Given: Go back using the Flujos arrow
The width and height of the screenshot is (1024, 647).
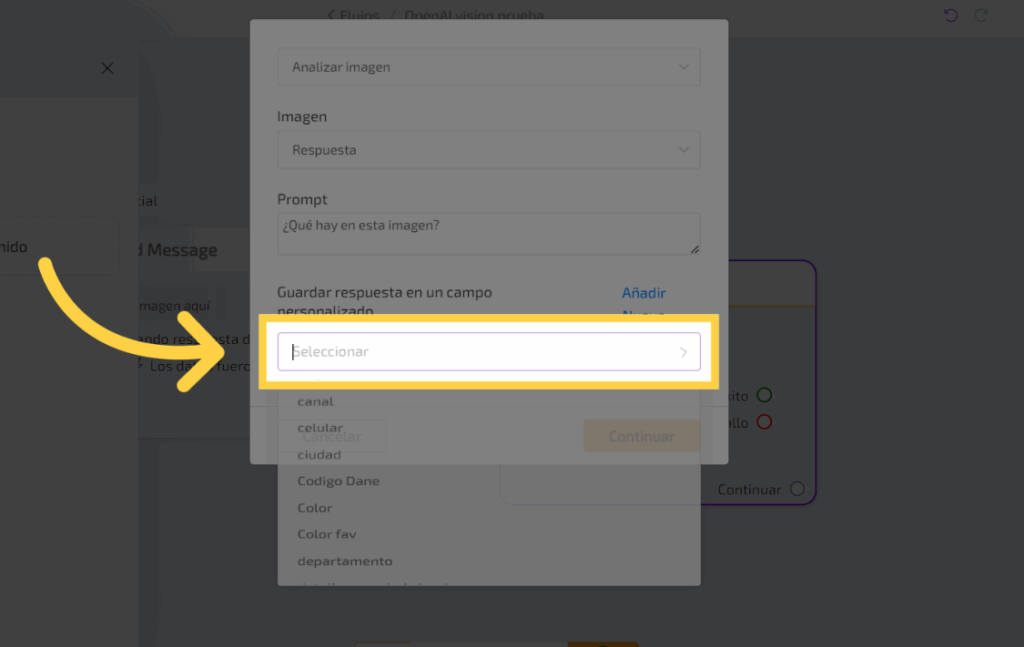Looking at the screenshot, I should [333, 15].
